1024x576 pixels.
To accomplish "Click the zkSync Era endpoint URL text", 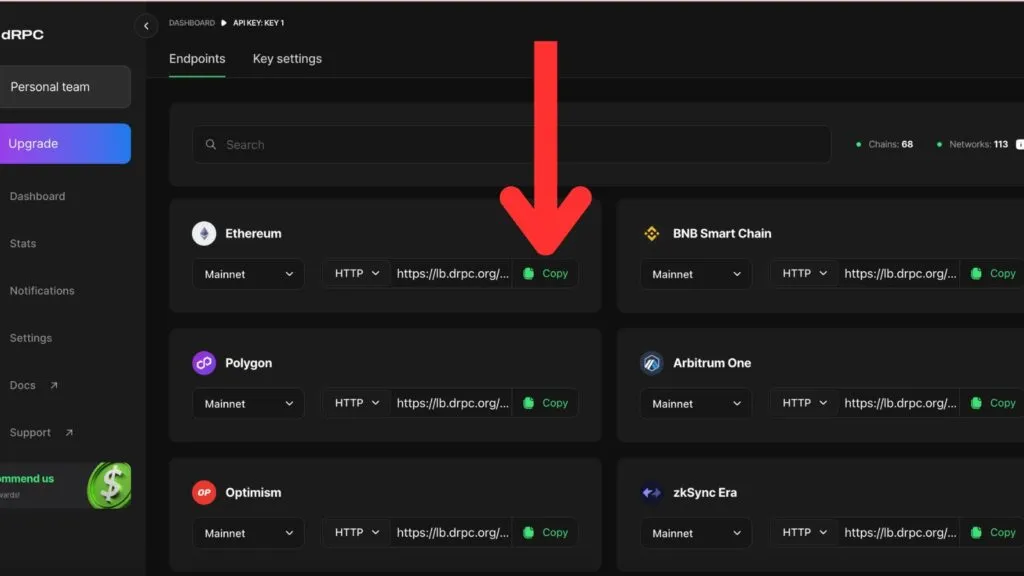I will tap(901, 532).
